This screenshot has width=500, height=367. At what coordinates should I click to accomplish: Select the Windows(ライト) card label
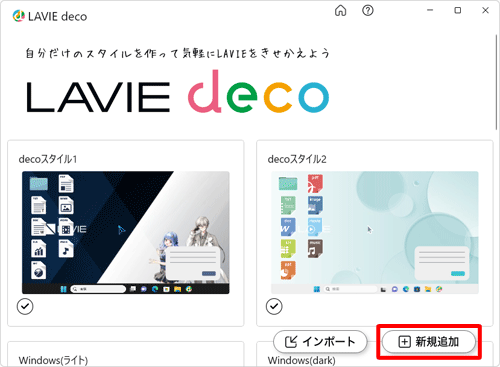(53, 360)
